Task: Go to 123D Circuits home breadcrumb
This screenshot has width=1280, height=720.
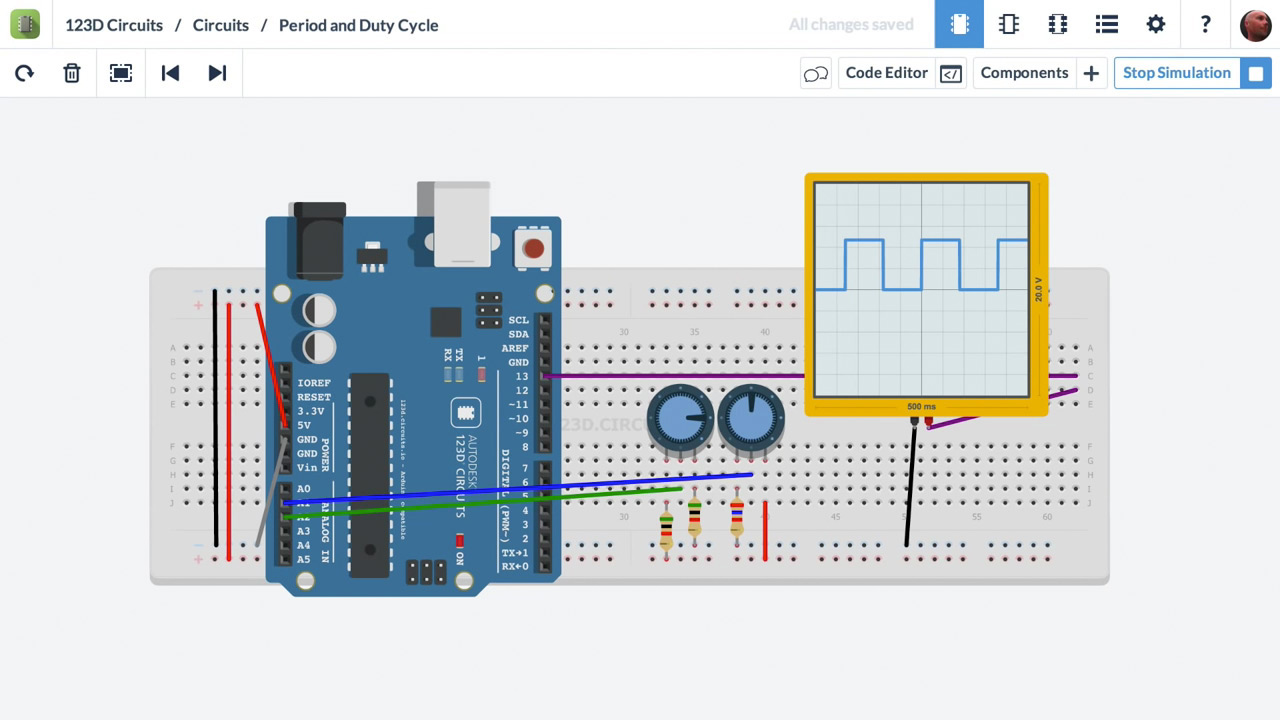Action: [114, 25]
